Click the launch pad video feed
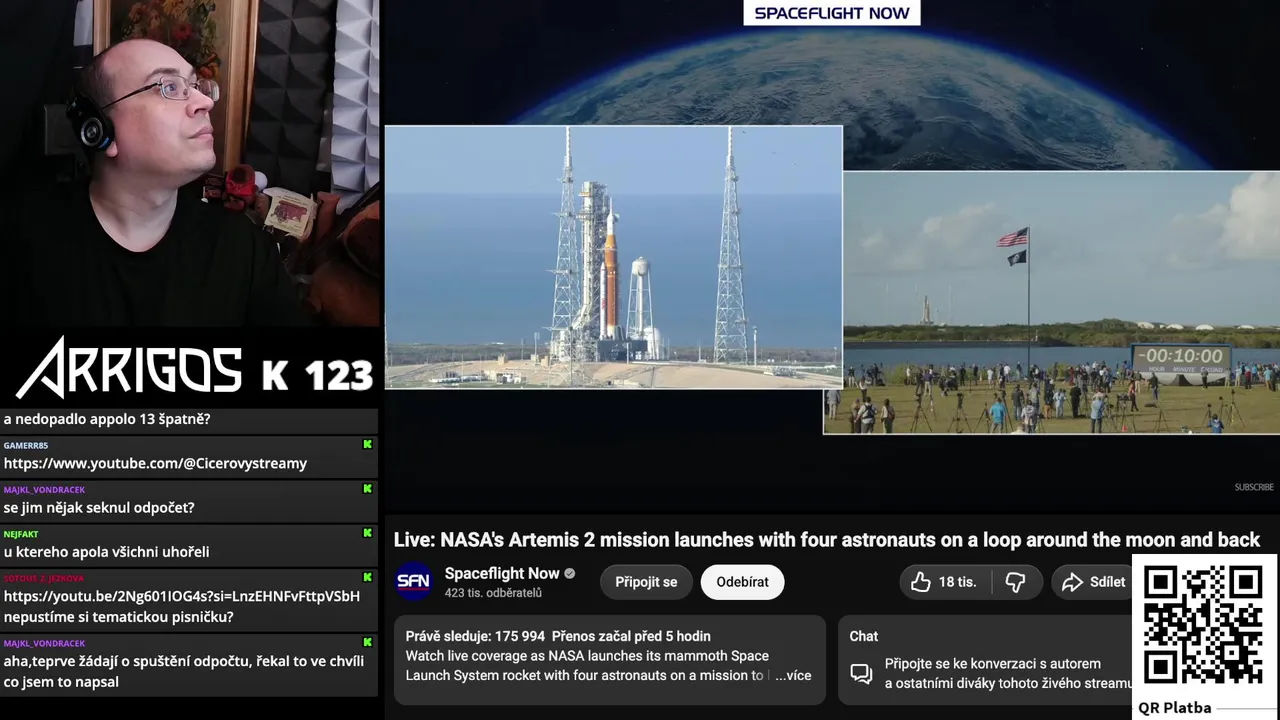 (x=613, y=257)
